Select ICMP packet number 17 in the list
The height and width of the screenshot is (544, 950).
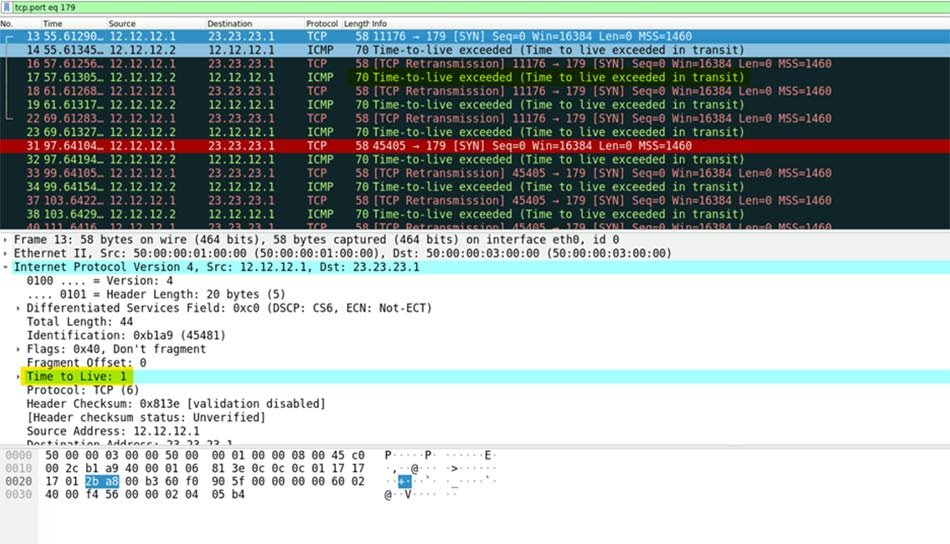pos(400,77)
